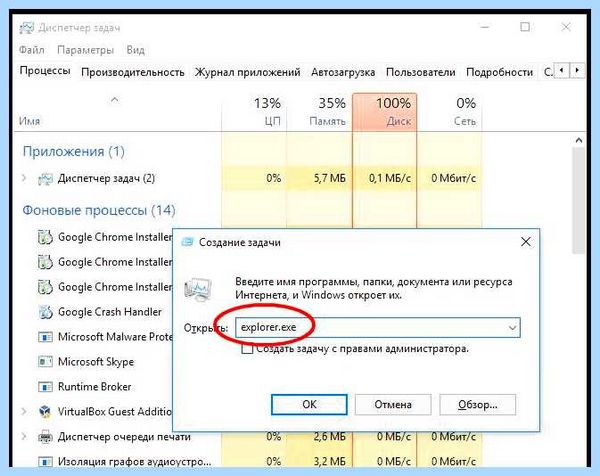Click the 3,2 МБ memory value
The image size is (600, 476).
click(329, 461)
